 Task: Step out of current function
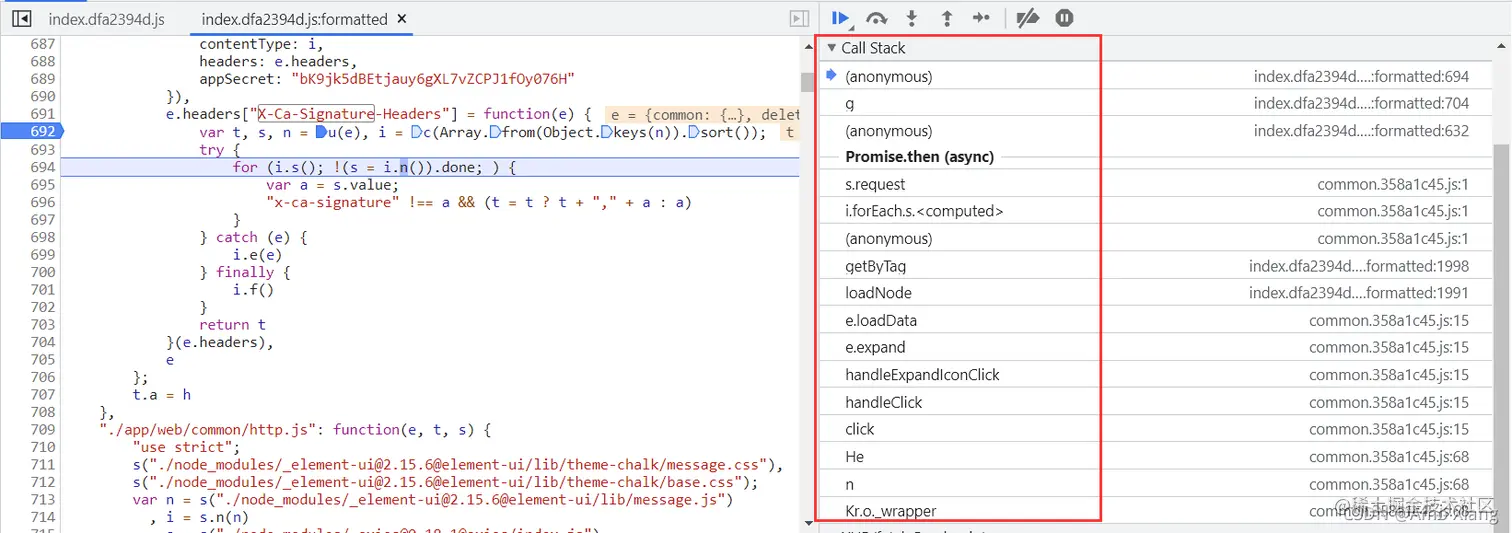point(946,18)
